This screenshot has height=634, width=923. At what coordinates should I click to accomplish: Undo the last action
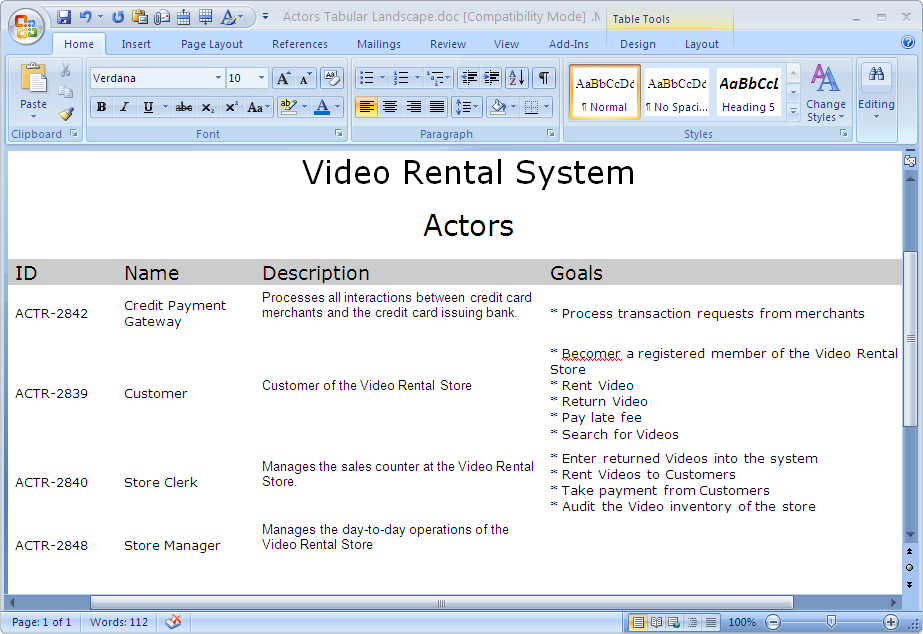[x=86, y=17]
